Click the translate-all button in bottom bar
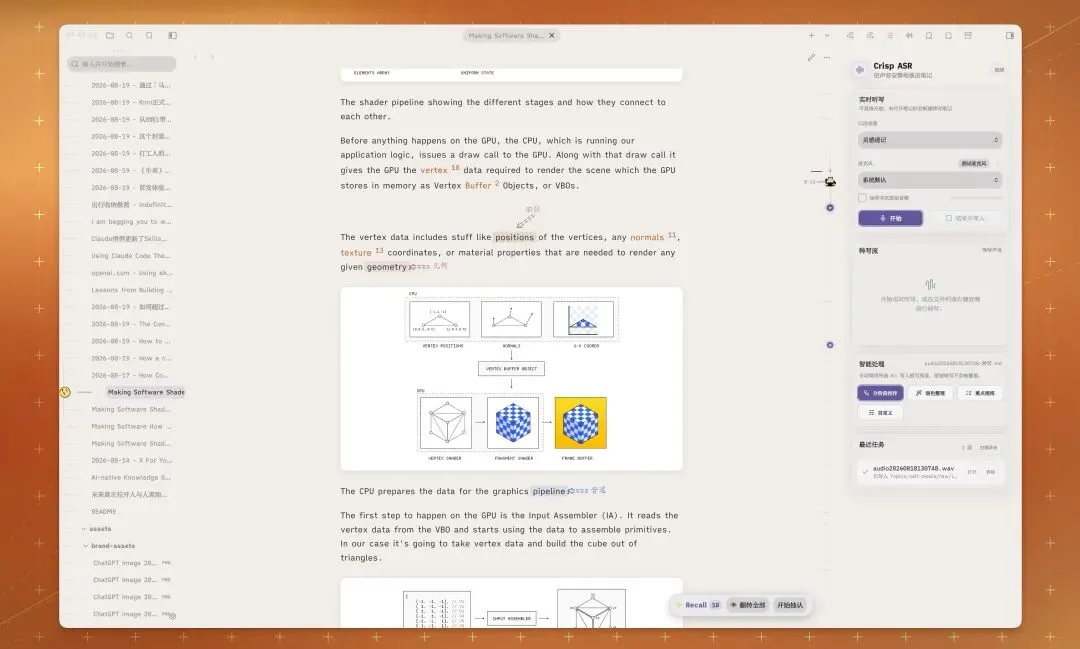The image size is (1080, 649). (x=747, y=605)
